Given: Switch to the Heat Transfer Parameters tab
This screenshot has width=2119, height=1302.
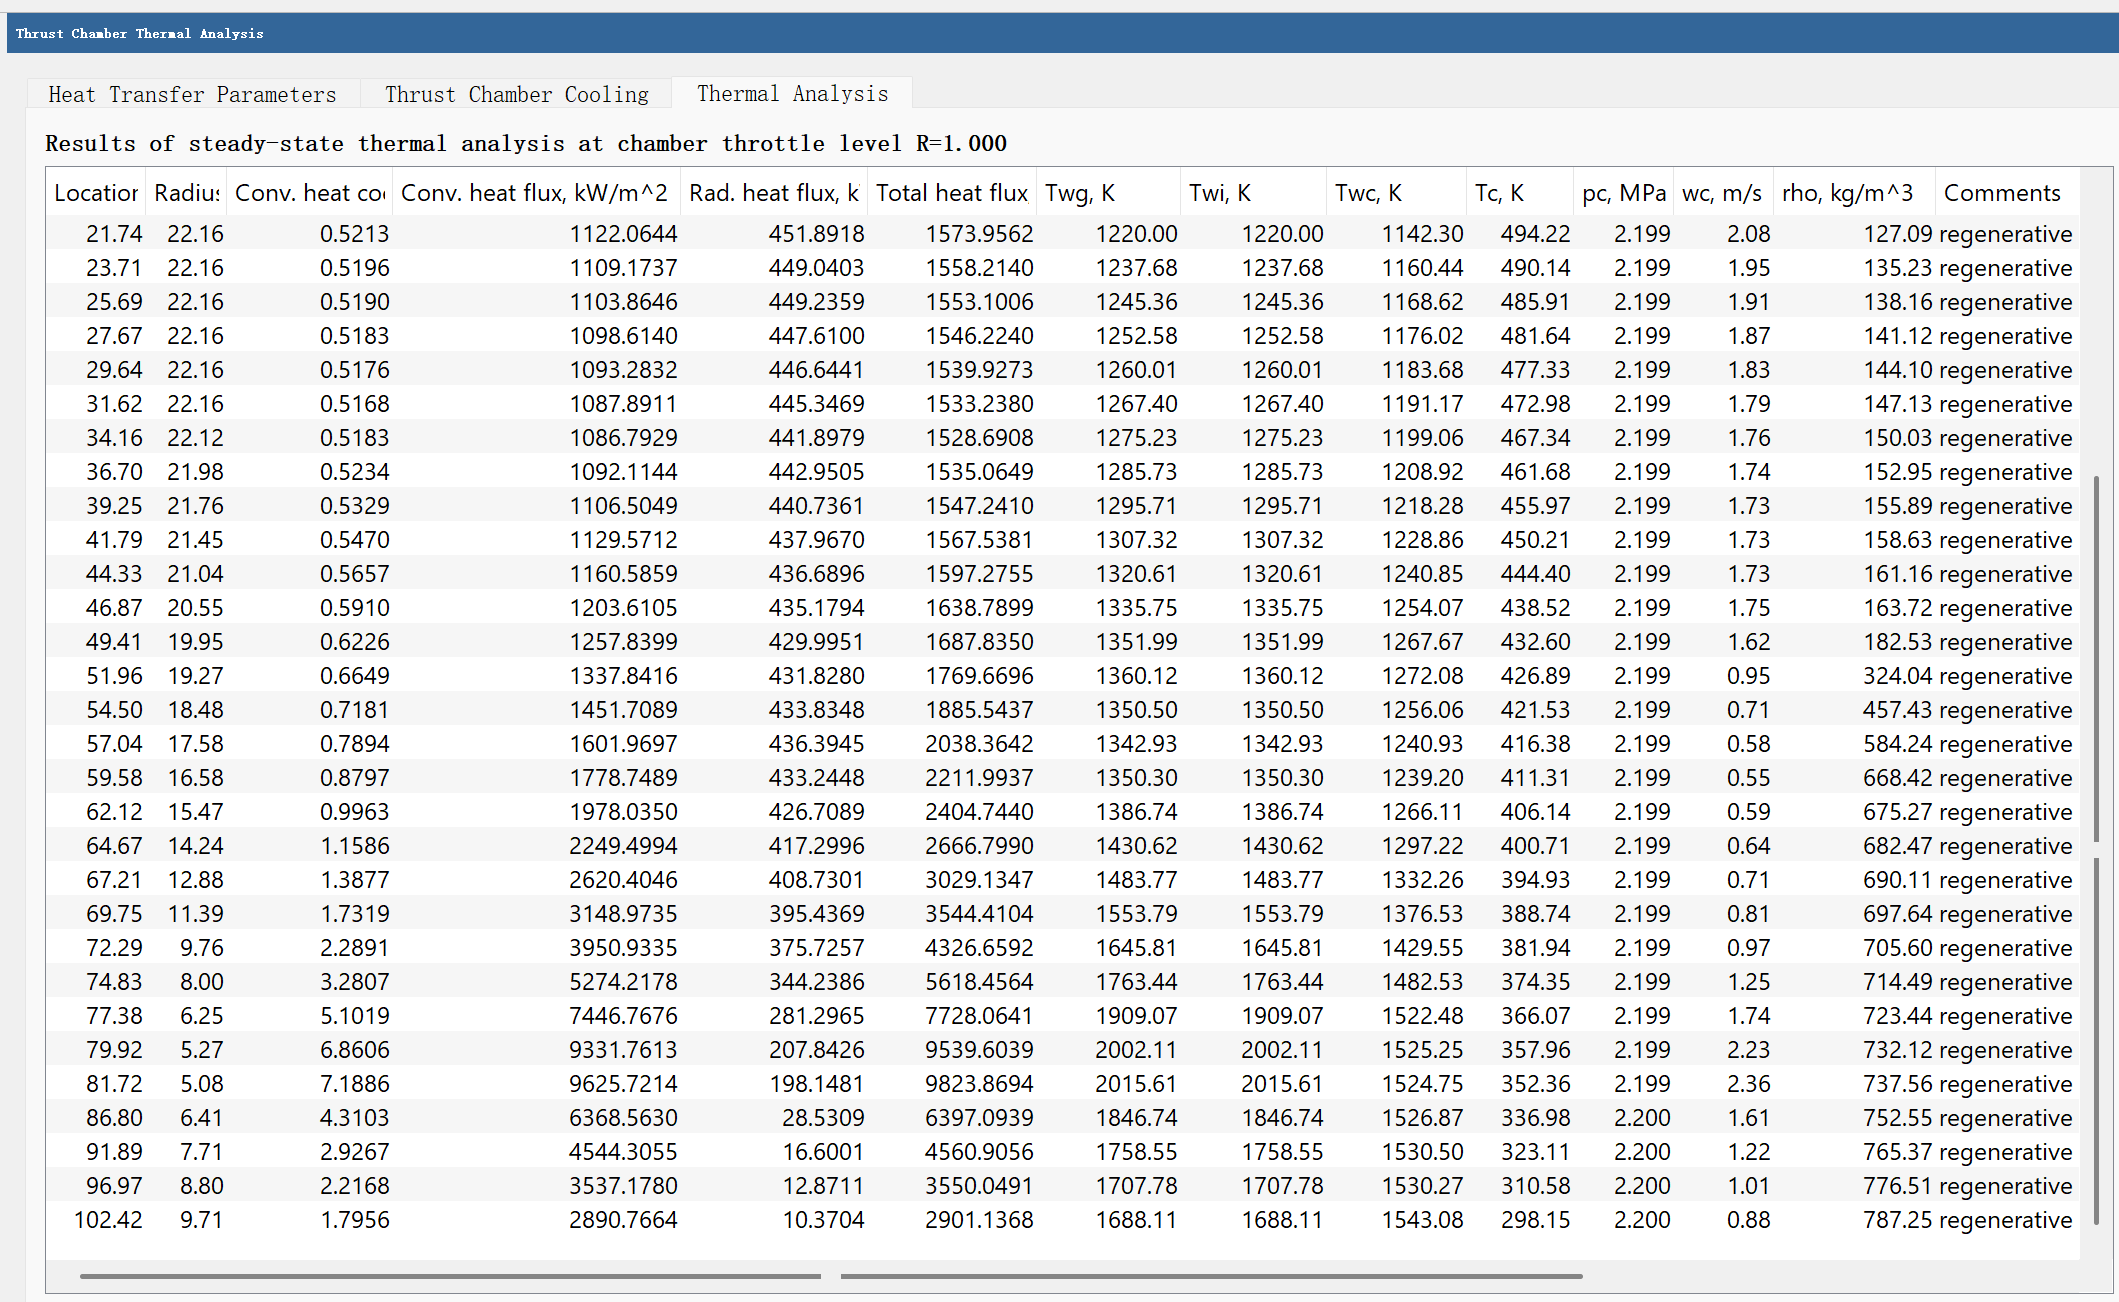Looking at the screenshot, I should click(x=192, y=93).
